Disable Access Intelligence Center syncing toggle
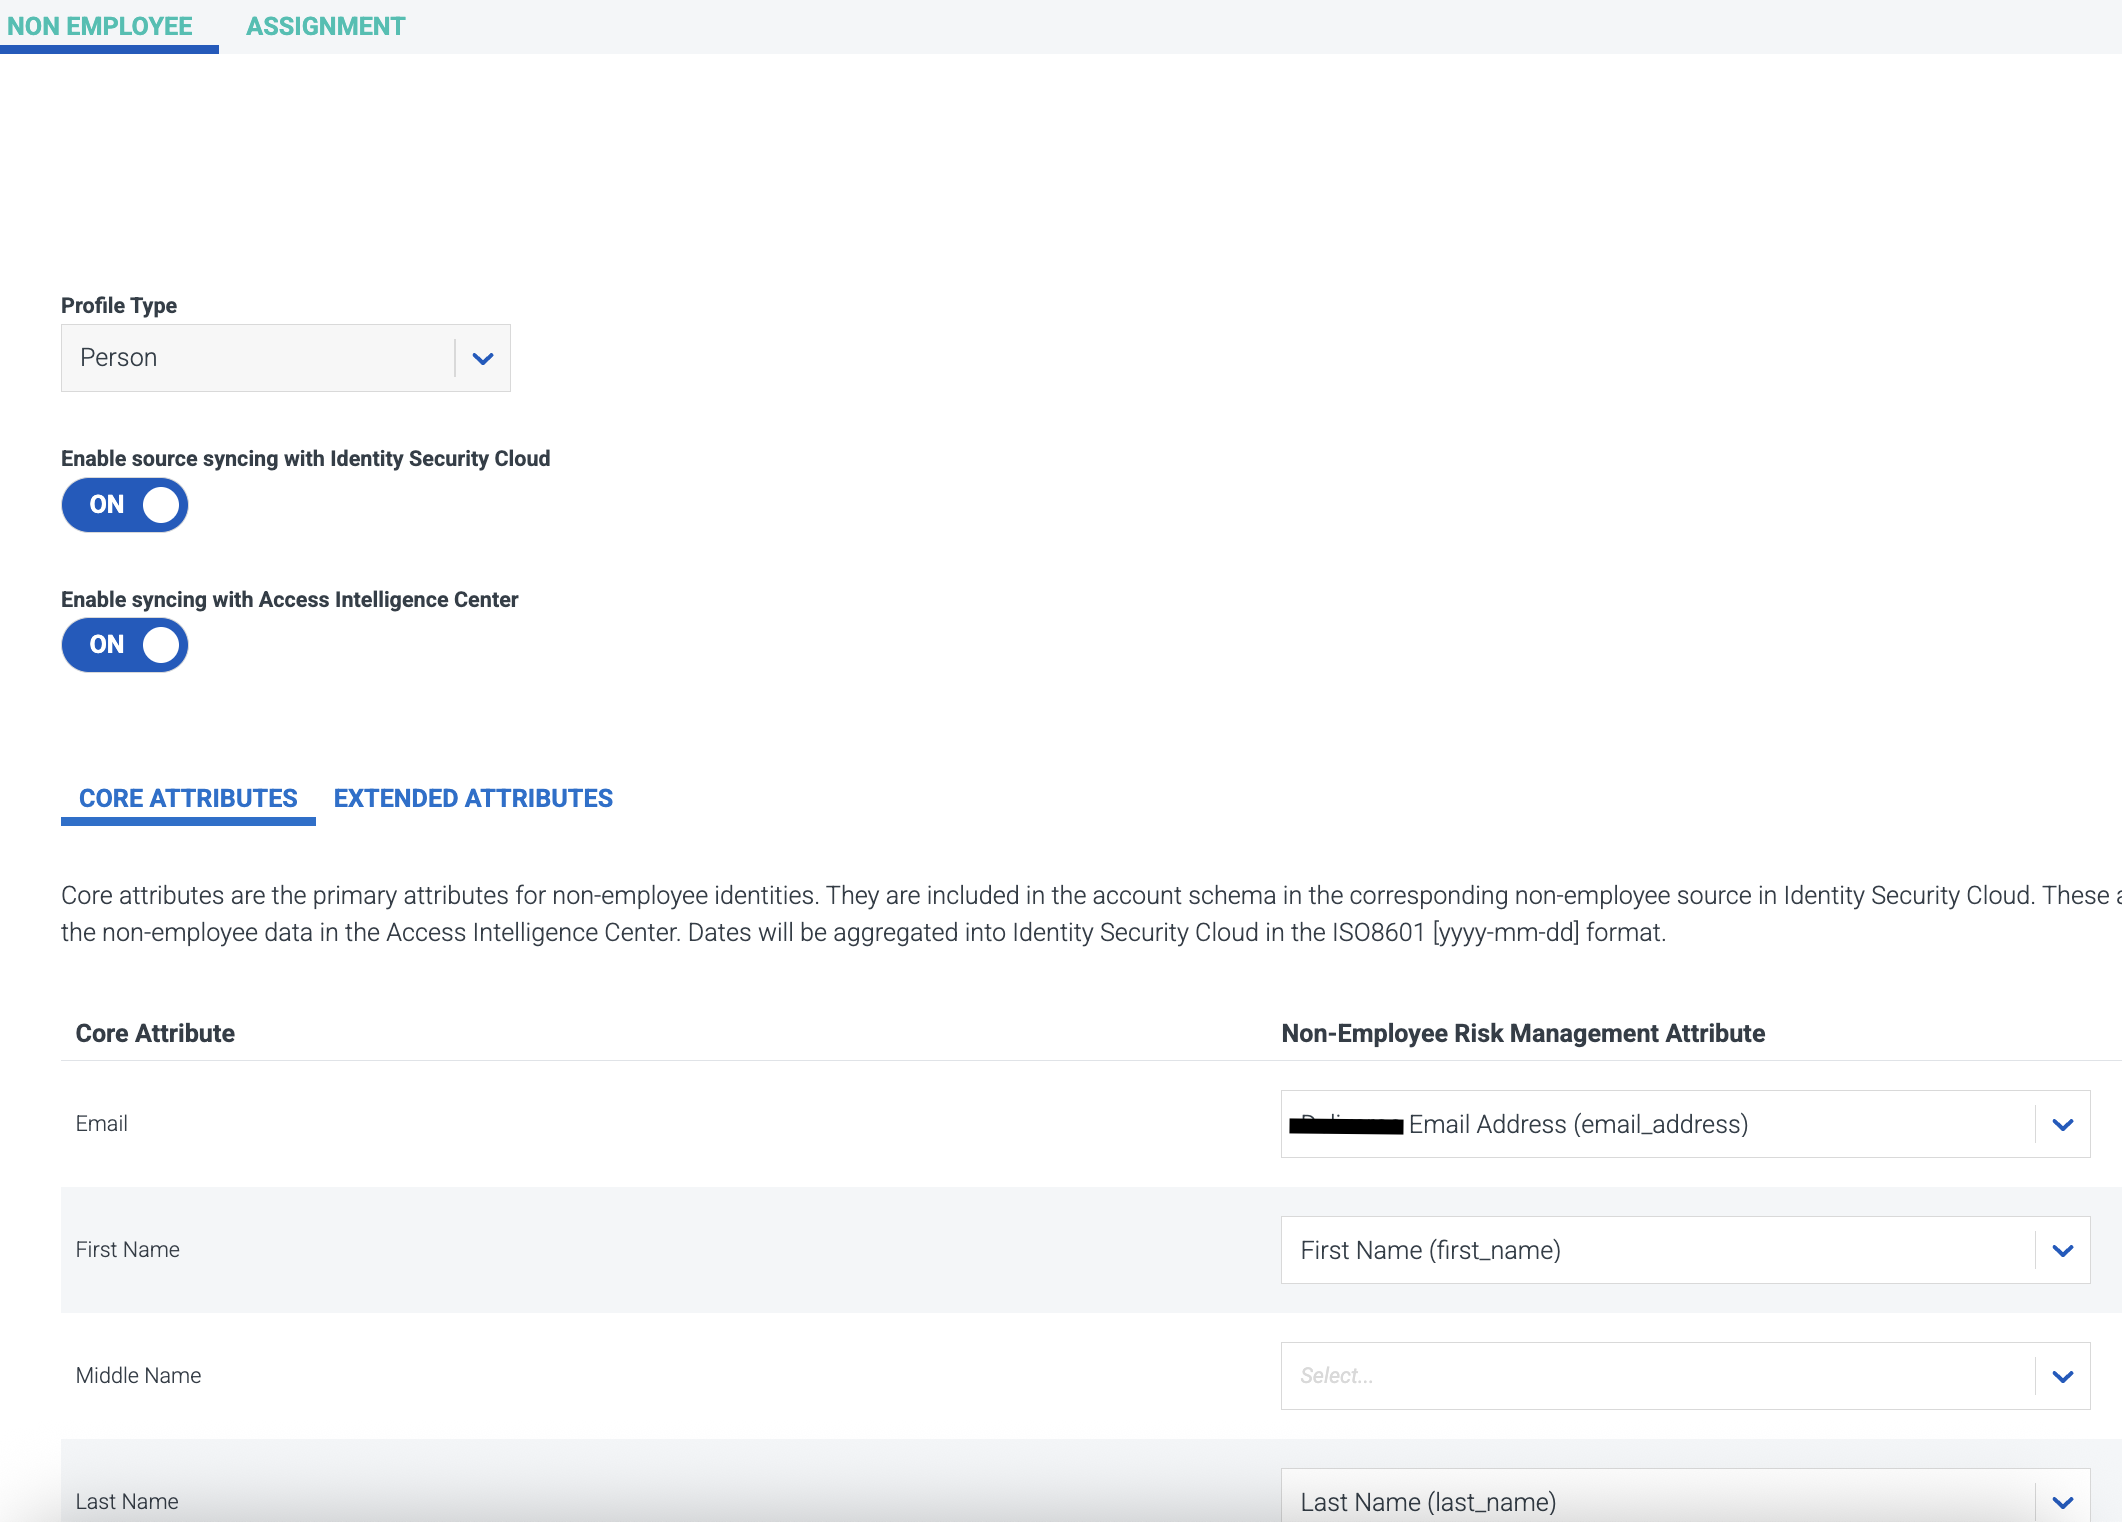This screenshot has height=1522, width=2122. click(x=125, y=645)
